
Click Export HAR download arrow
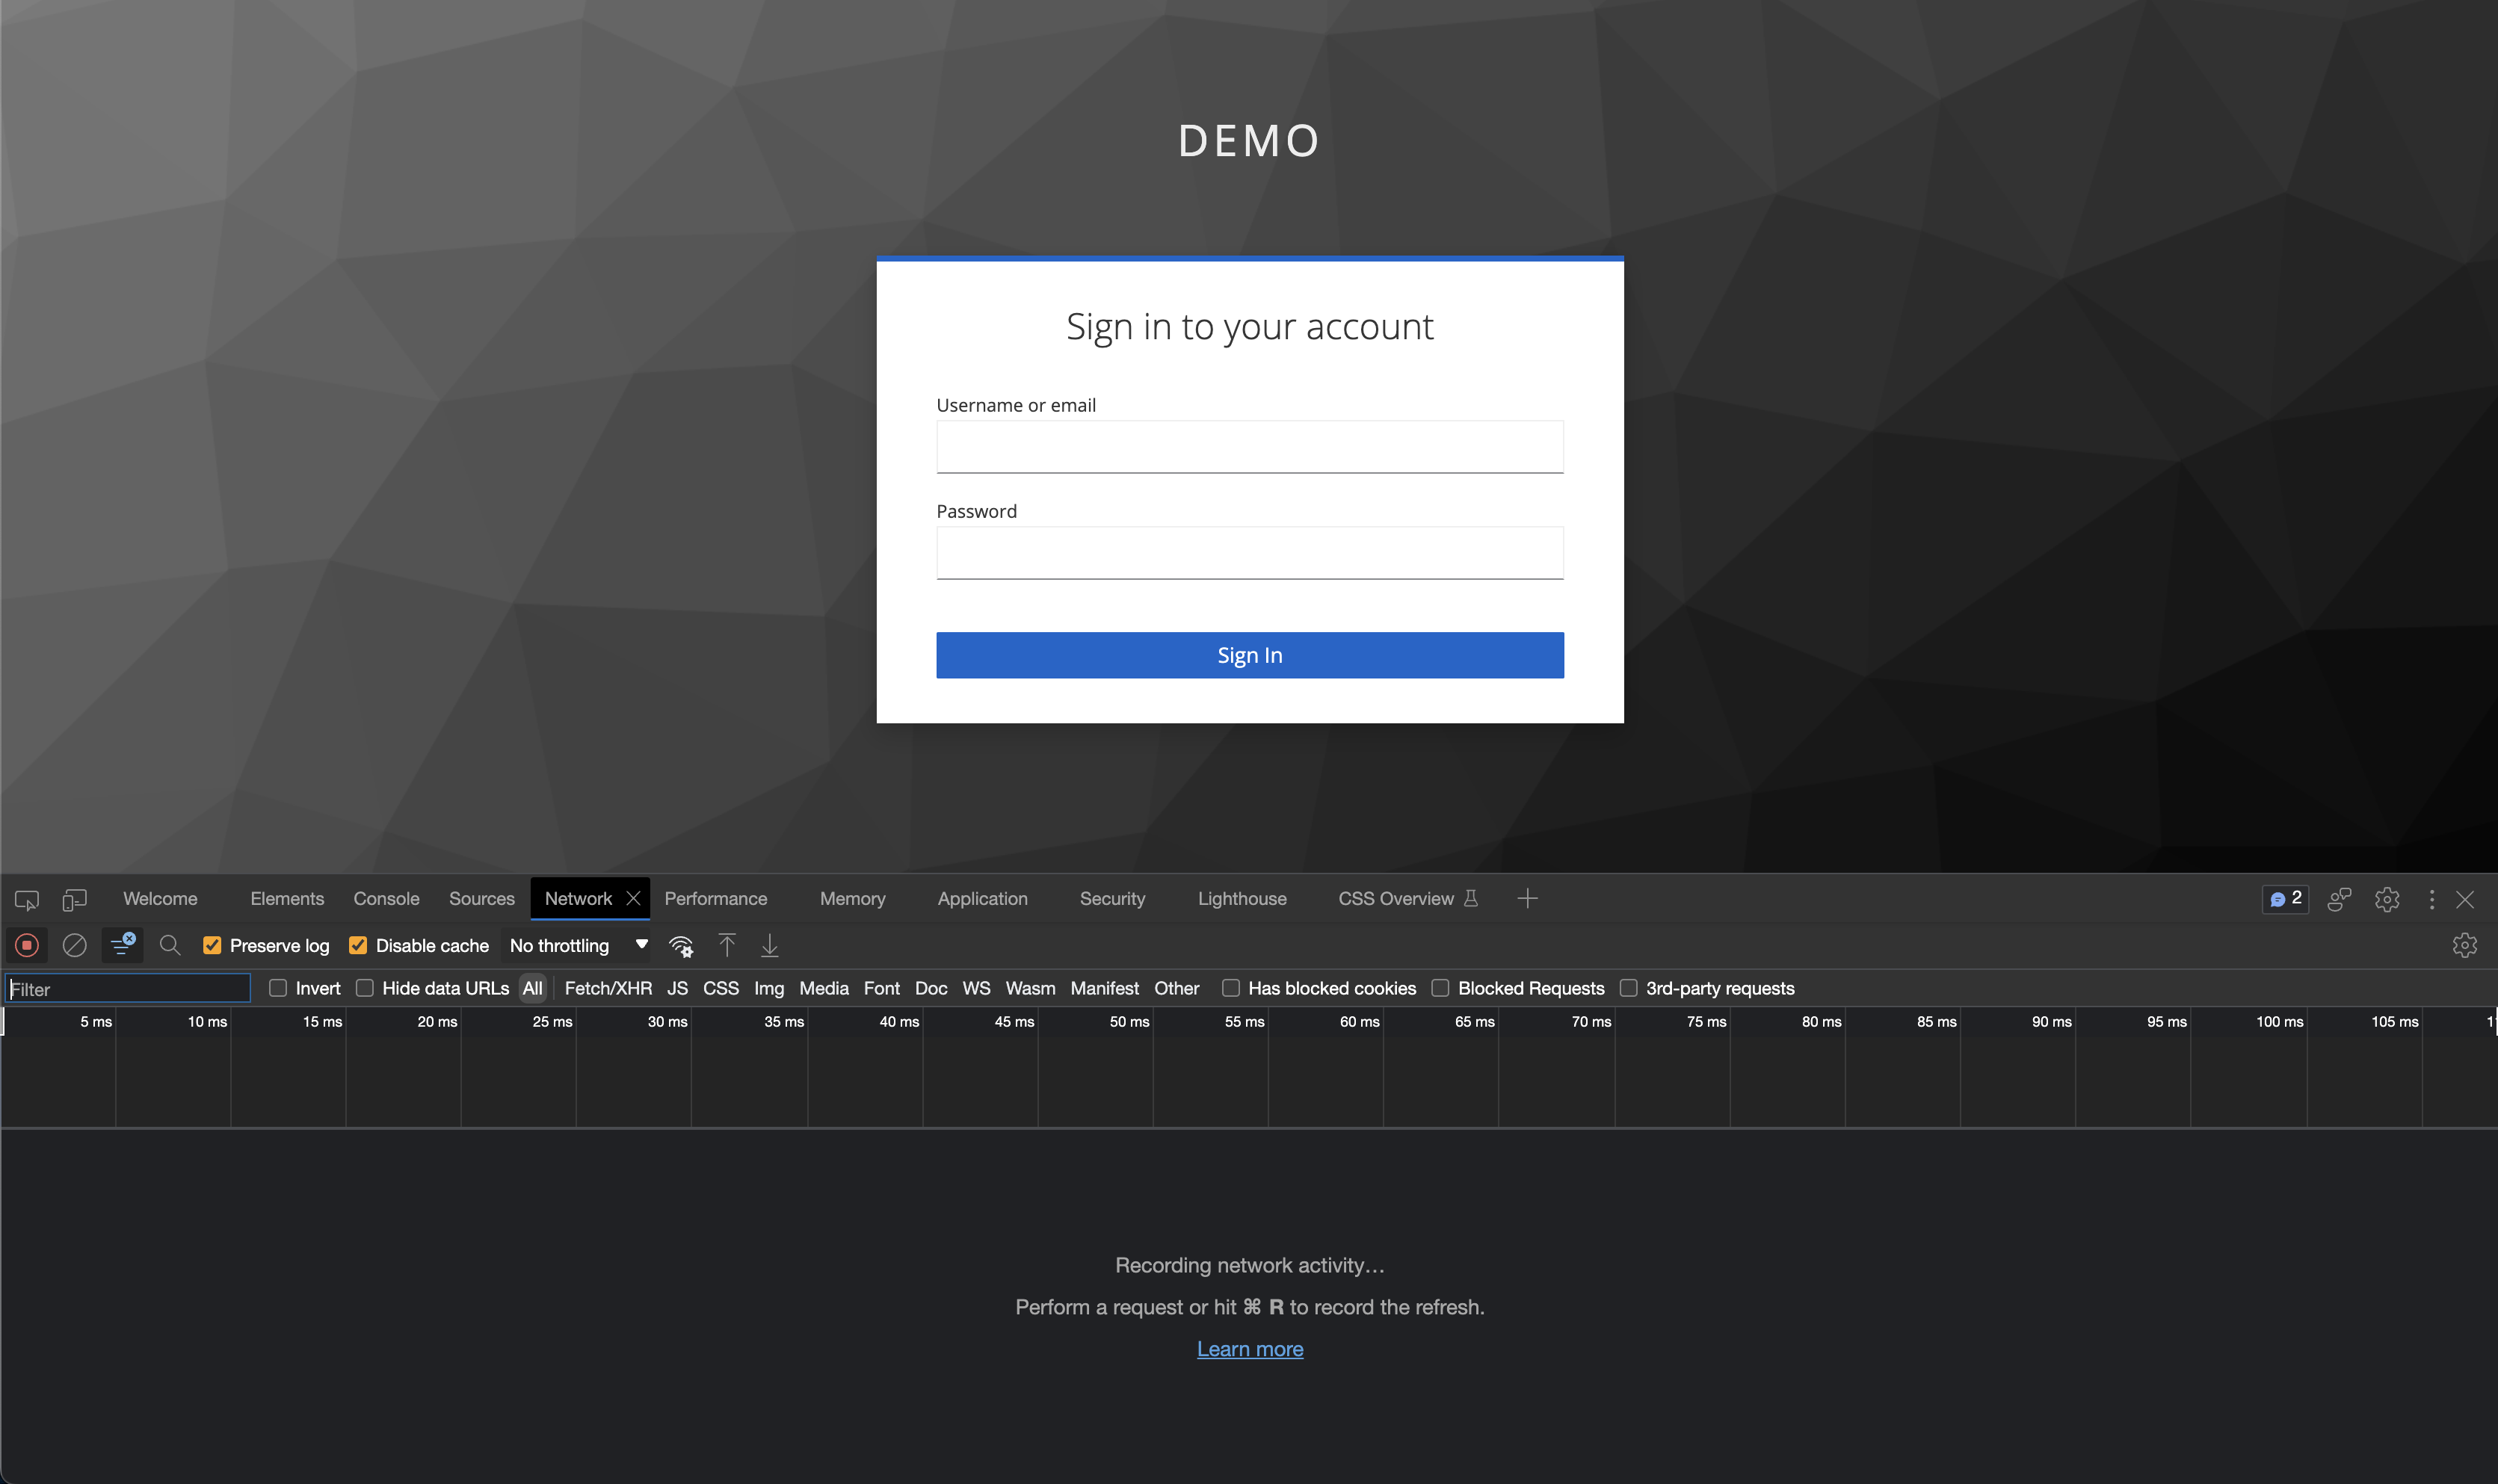click(770, 945)
